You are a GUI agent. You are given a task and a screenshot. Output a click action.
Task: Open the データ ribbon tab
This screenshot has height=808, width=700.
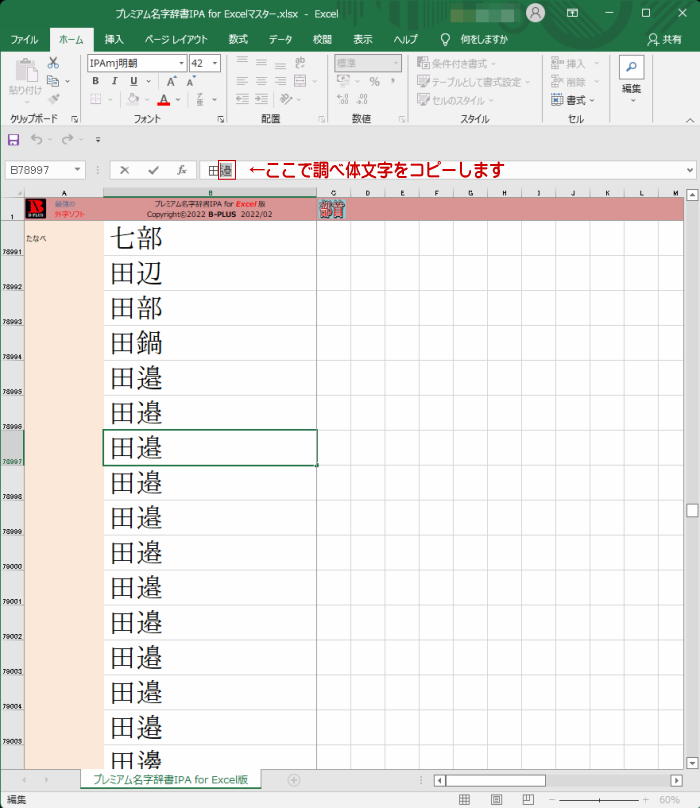[280, 39]
